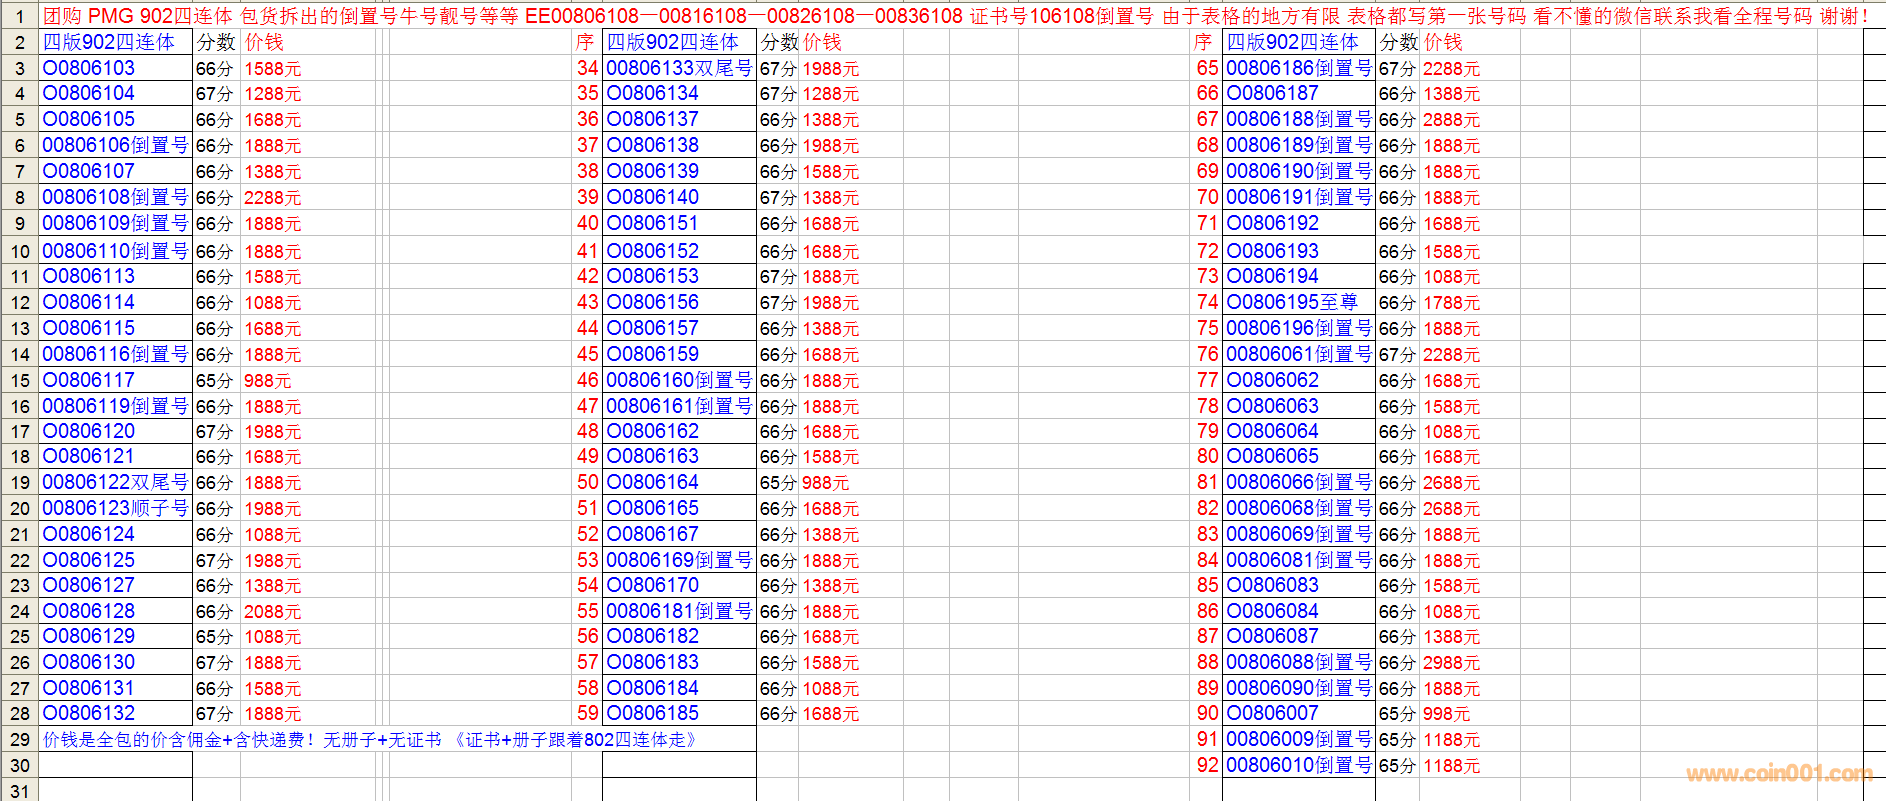This screenshot has height=801, width=1886.
Task: Select cell 00806108倒置号
Action: tap(115, 198)
